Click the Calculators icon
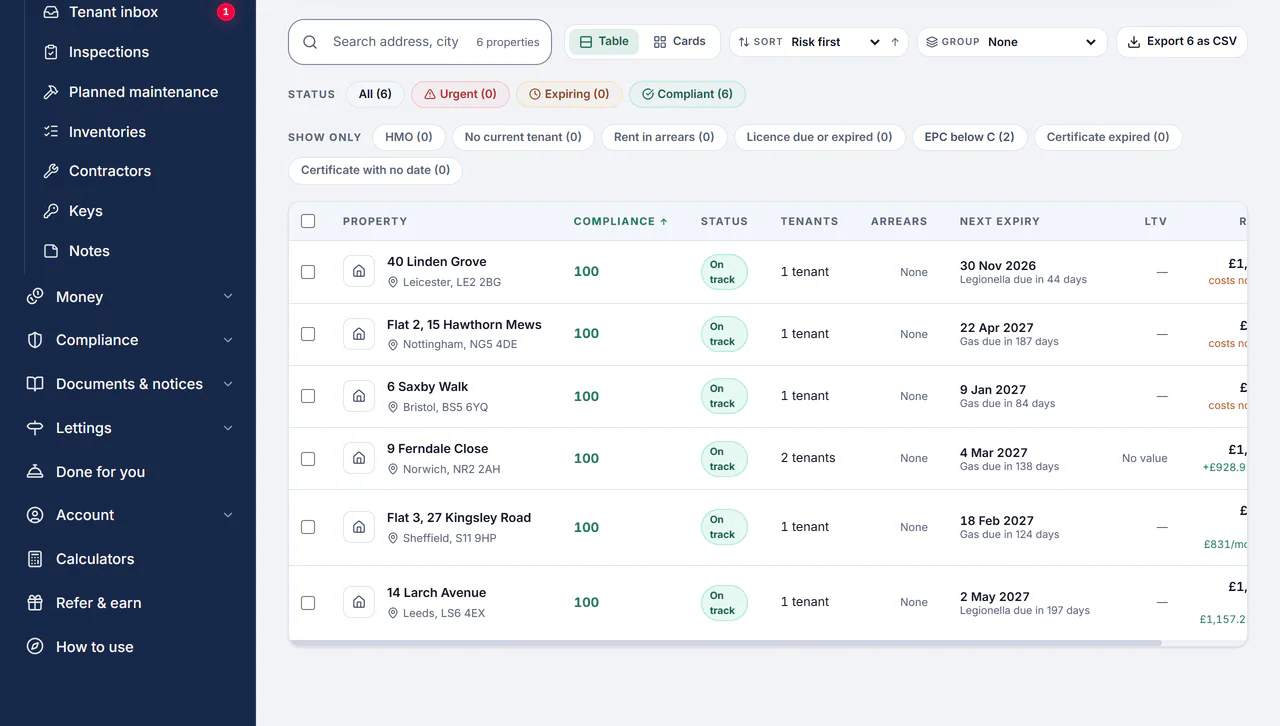The height and width of the screenshot is (726, 1280). click(x=35, y=559)
